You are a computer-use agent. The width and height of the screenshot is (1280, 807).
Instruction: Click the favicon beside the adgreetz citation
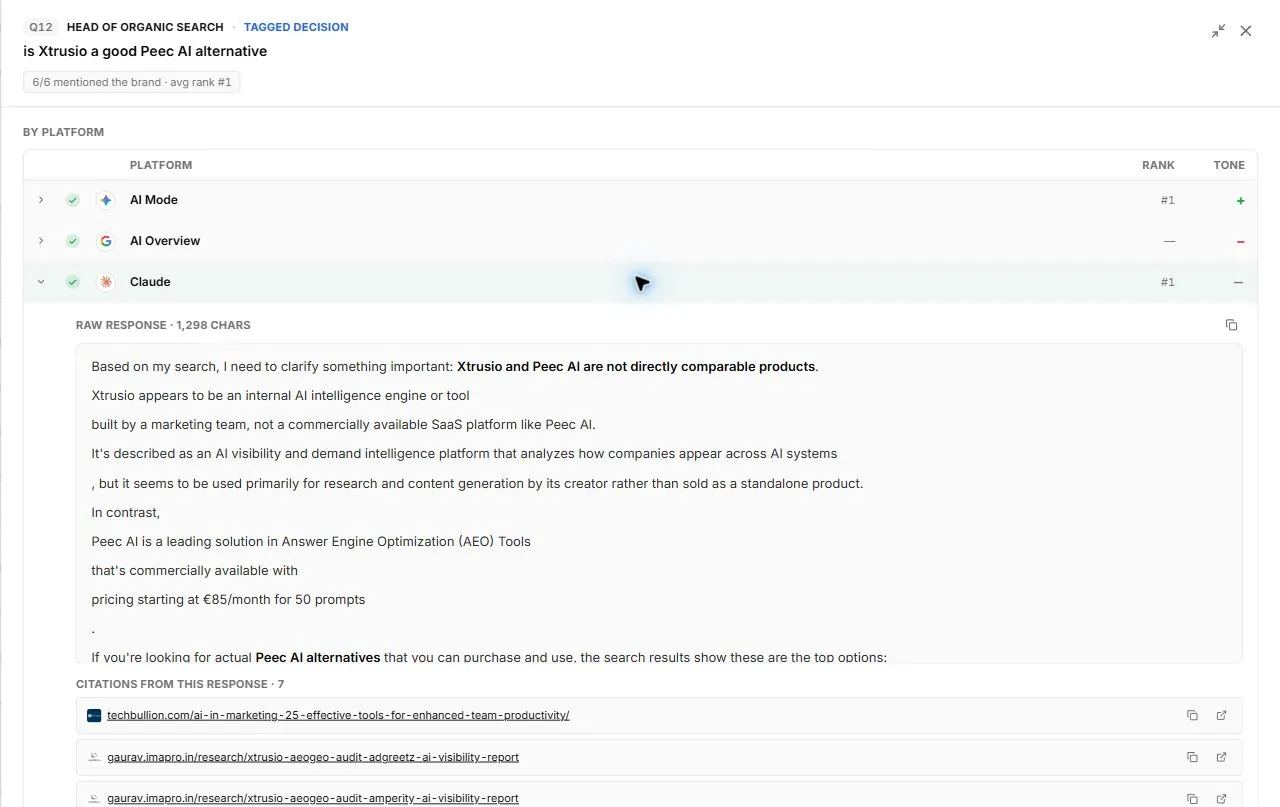94,757
